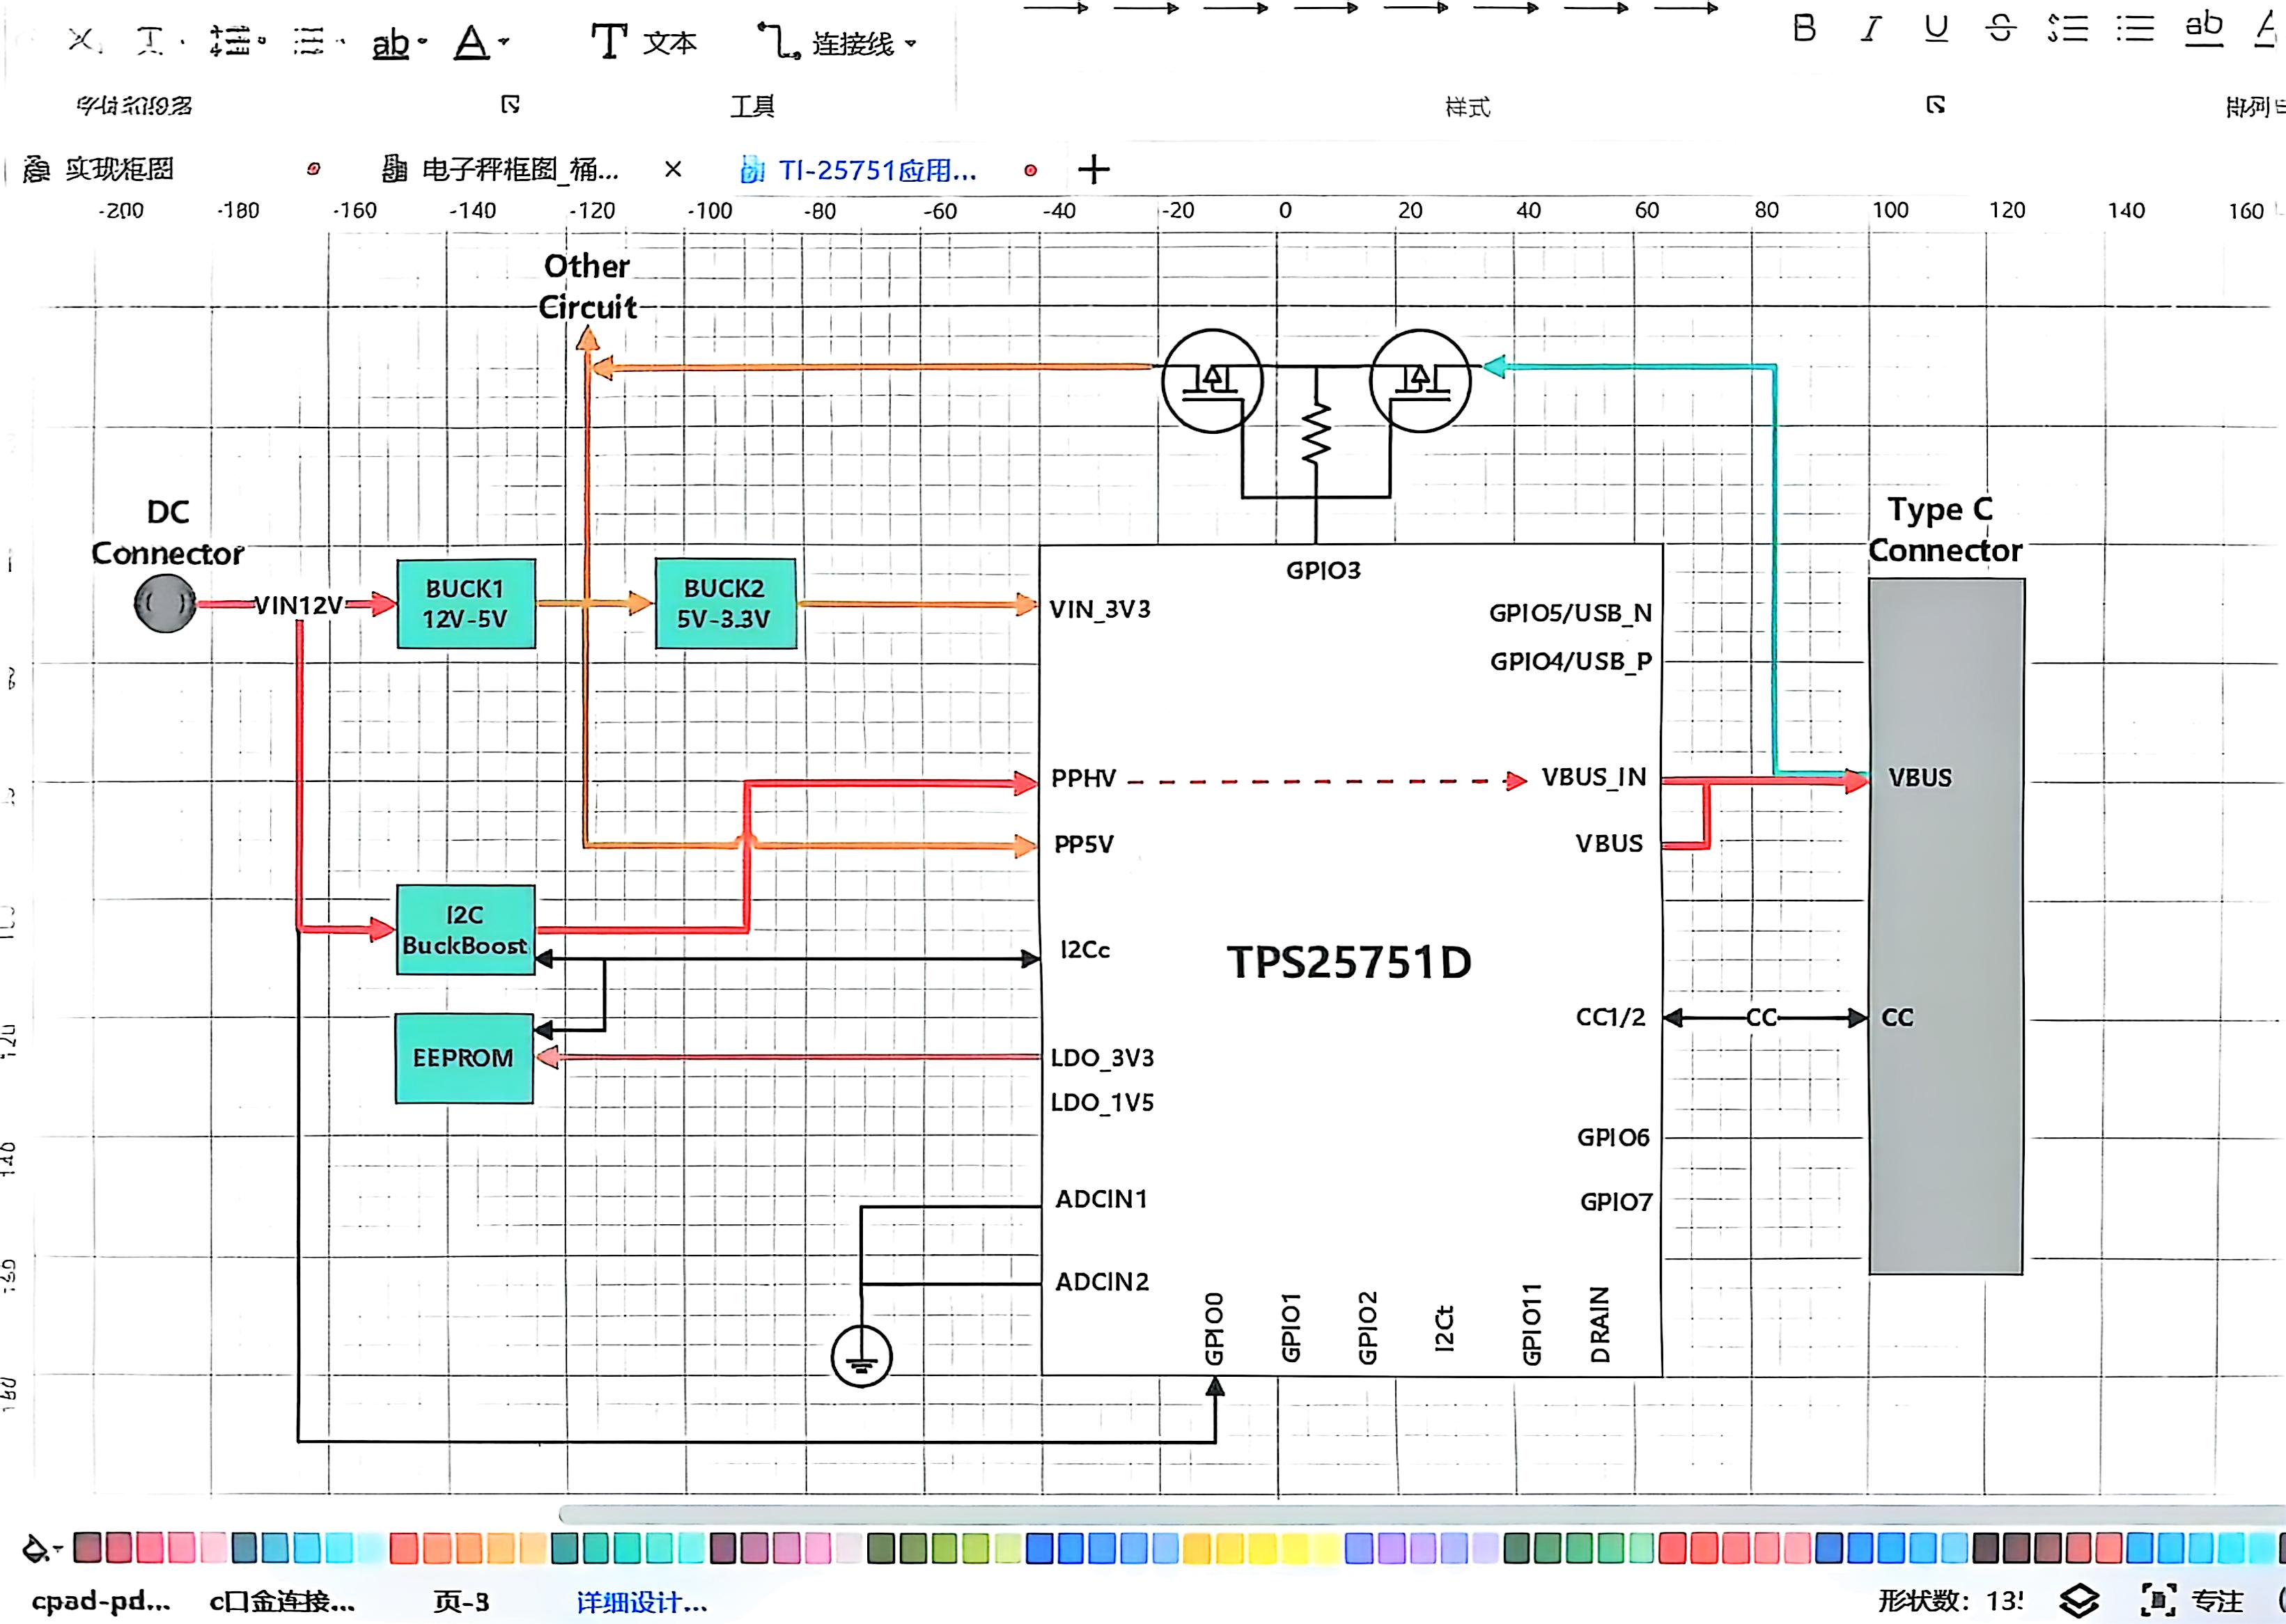This screenshot has width=2286, height=1624.
Task: Switch to the 实现框图 document tab
Action: (120, 169)
